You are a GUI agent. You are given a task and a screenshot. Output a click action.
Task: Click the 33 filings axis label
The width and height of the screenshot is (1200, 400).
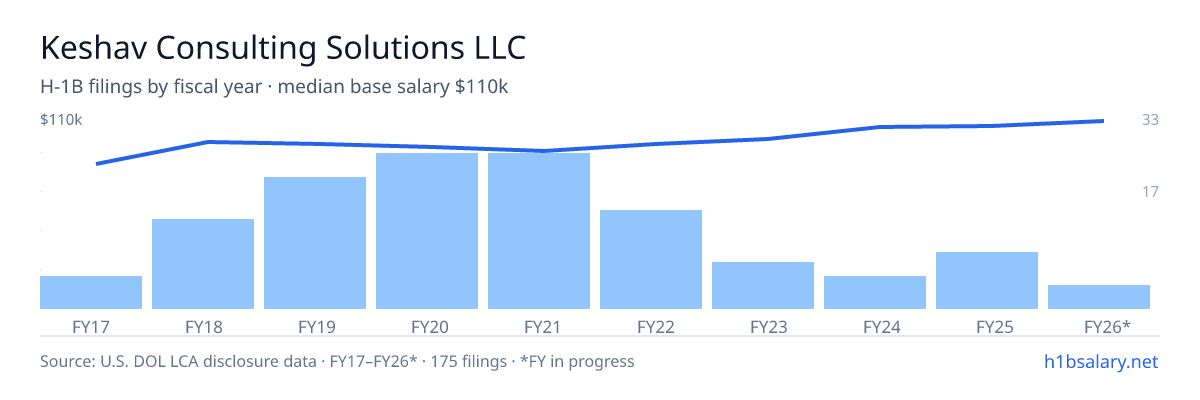(x=1150, y=120)
